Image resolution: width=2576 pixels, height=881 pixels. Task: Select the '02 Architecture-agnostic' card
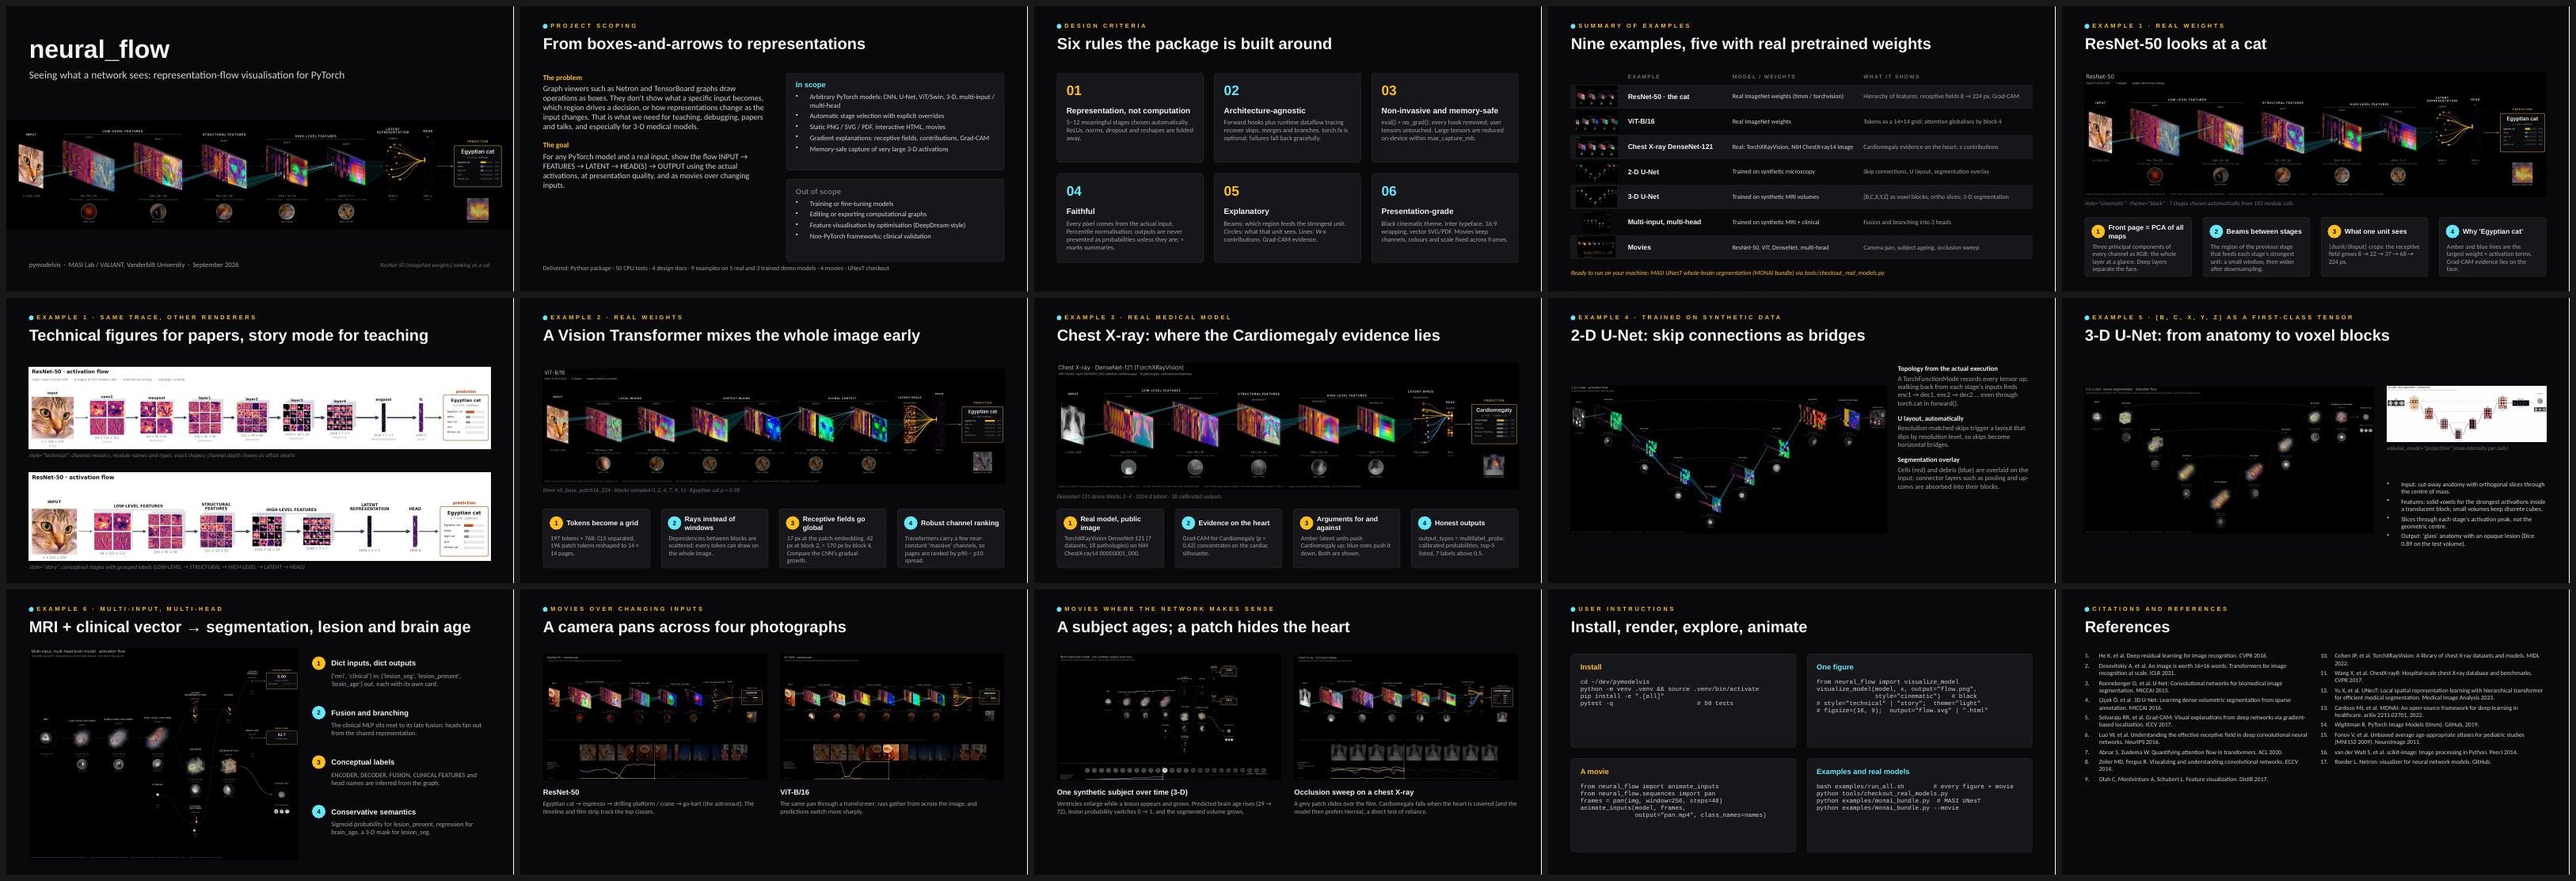coord(1287,117)
